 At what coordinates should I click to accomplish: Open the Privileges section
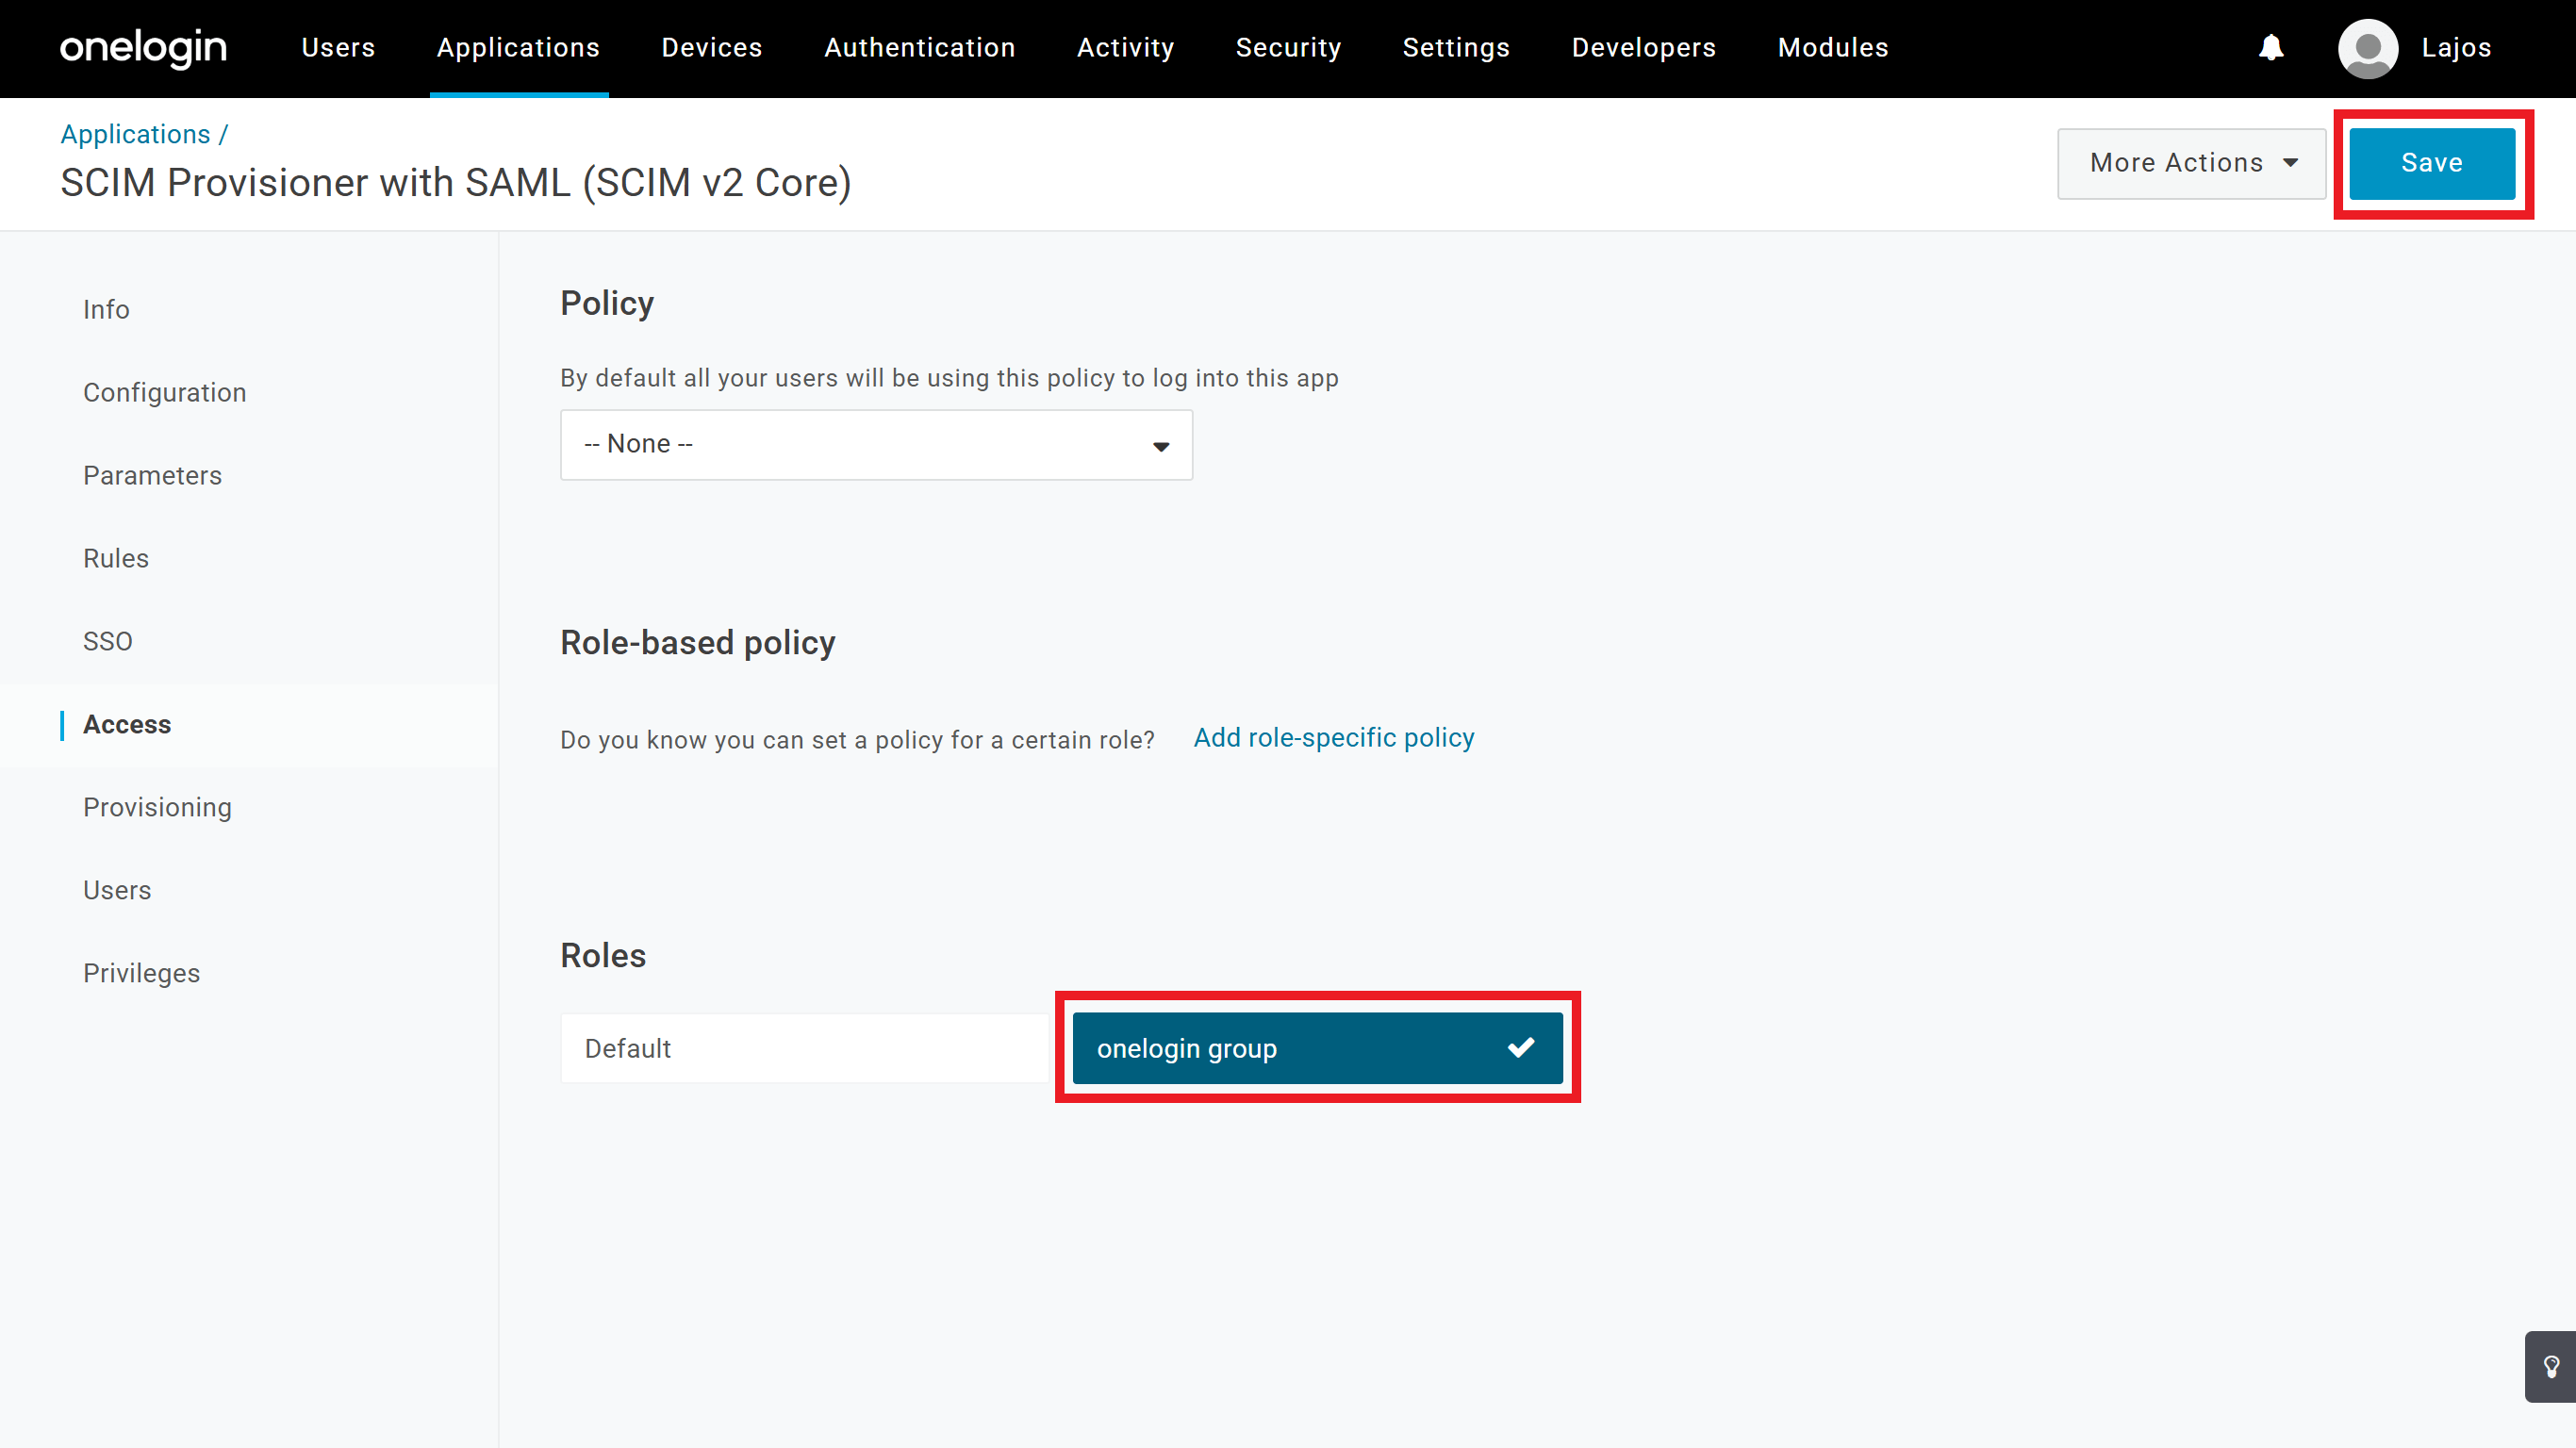141,973
